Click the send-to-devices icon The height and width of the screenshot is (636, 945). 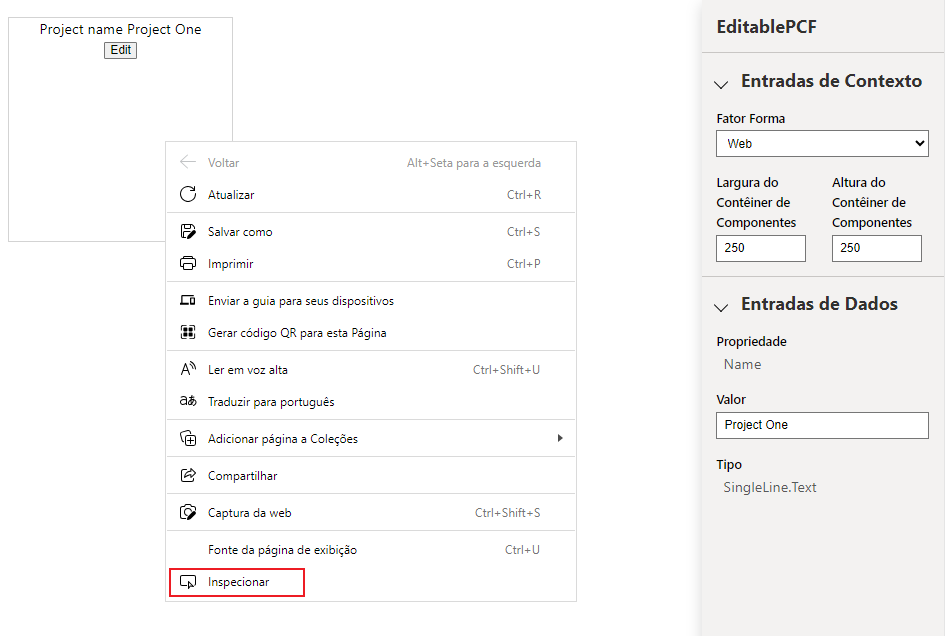pyautogui.click(x=188, y=300)
